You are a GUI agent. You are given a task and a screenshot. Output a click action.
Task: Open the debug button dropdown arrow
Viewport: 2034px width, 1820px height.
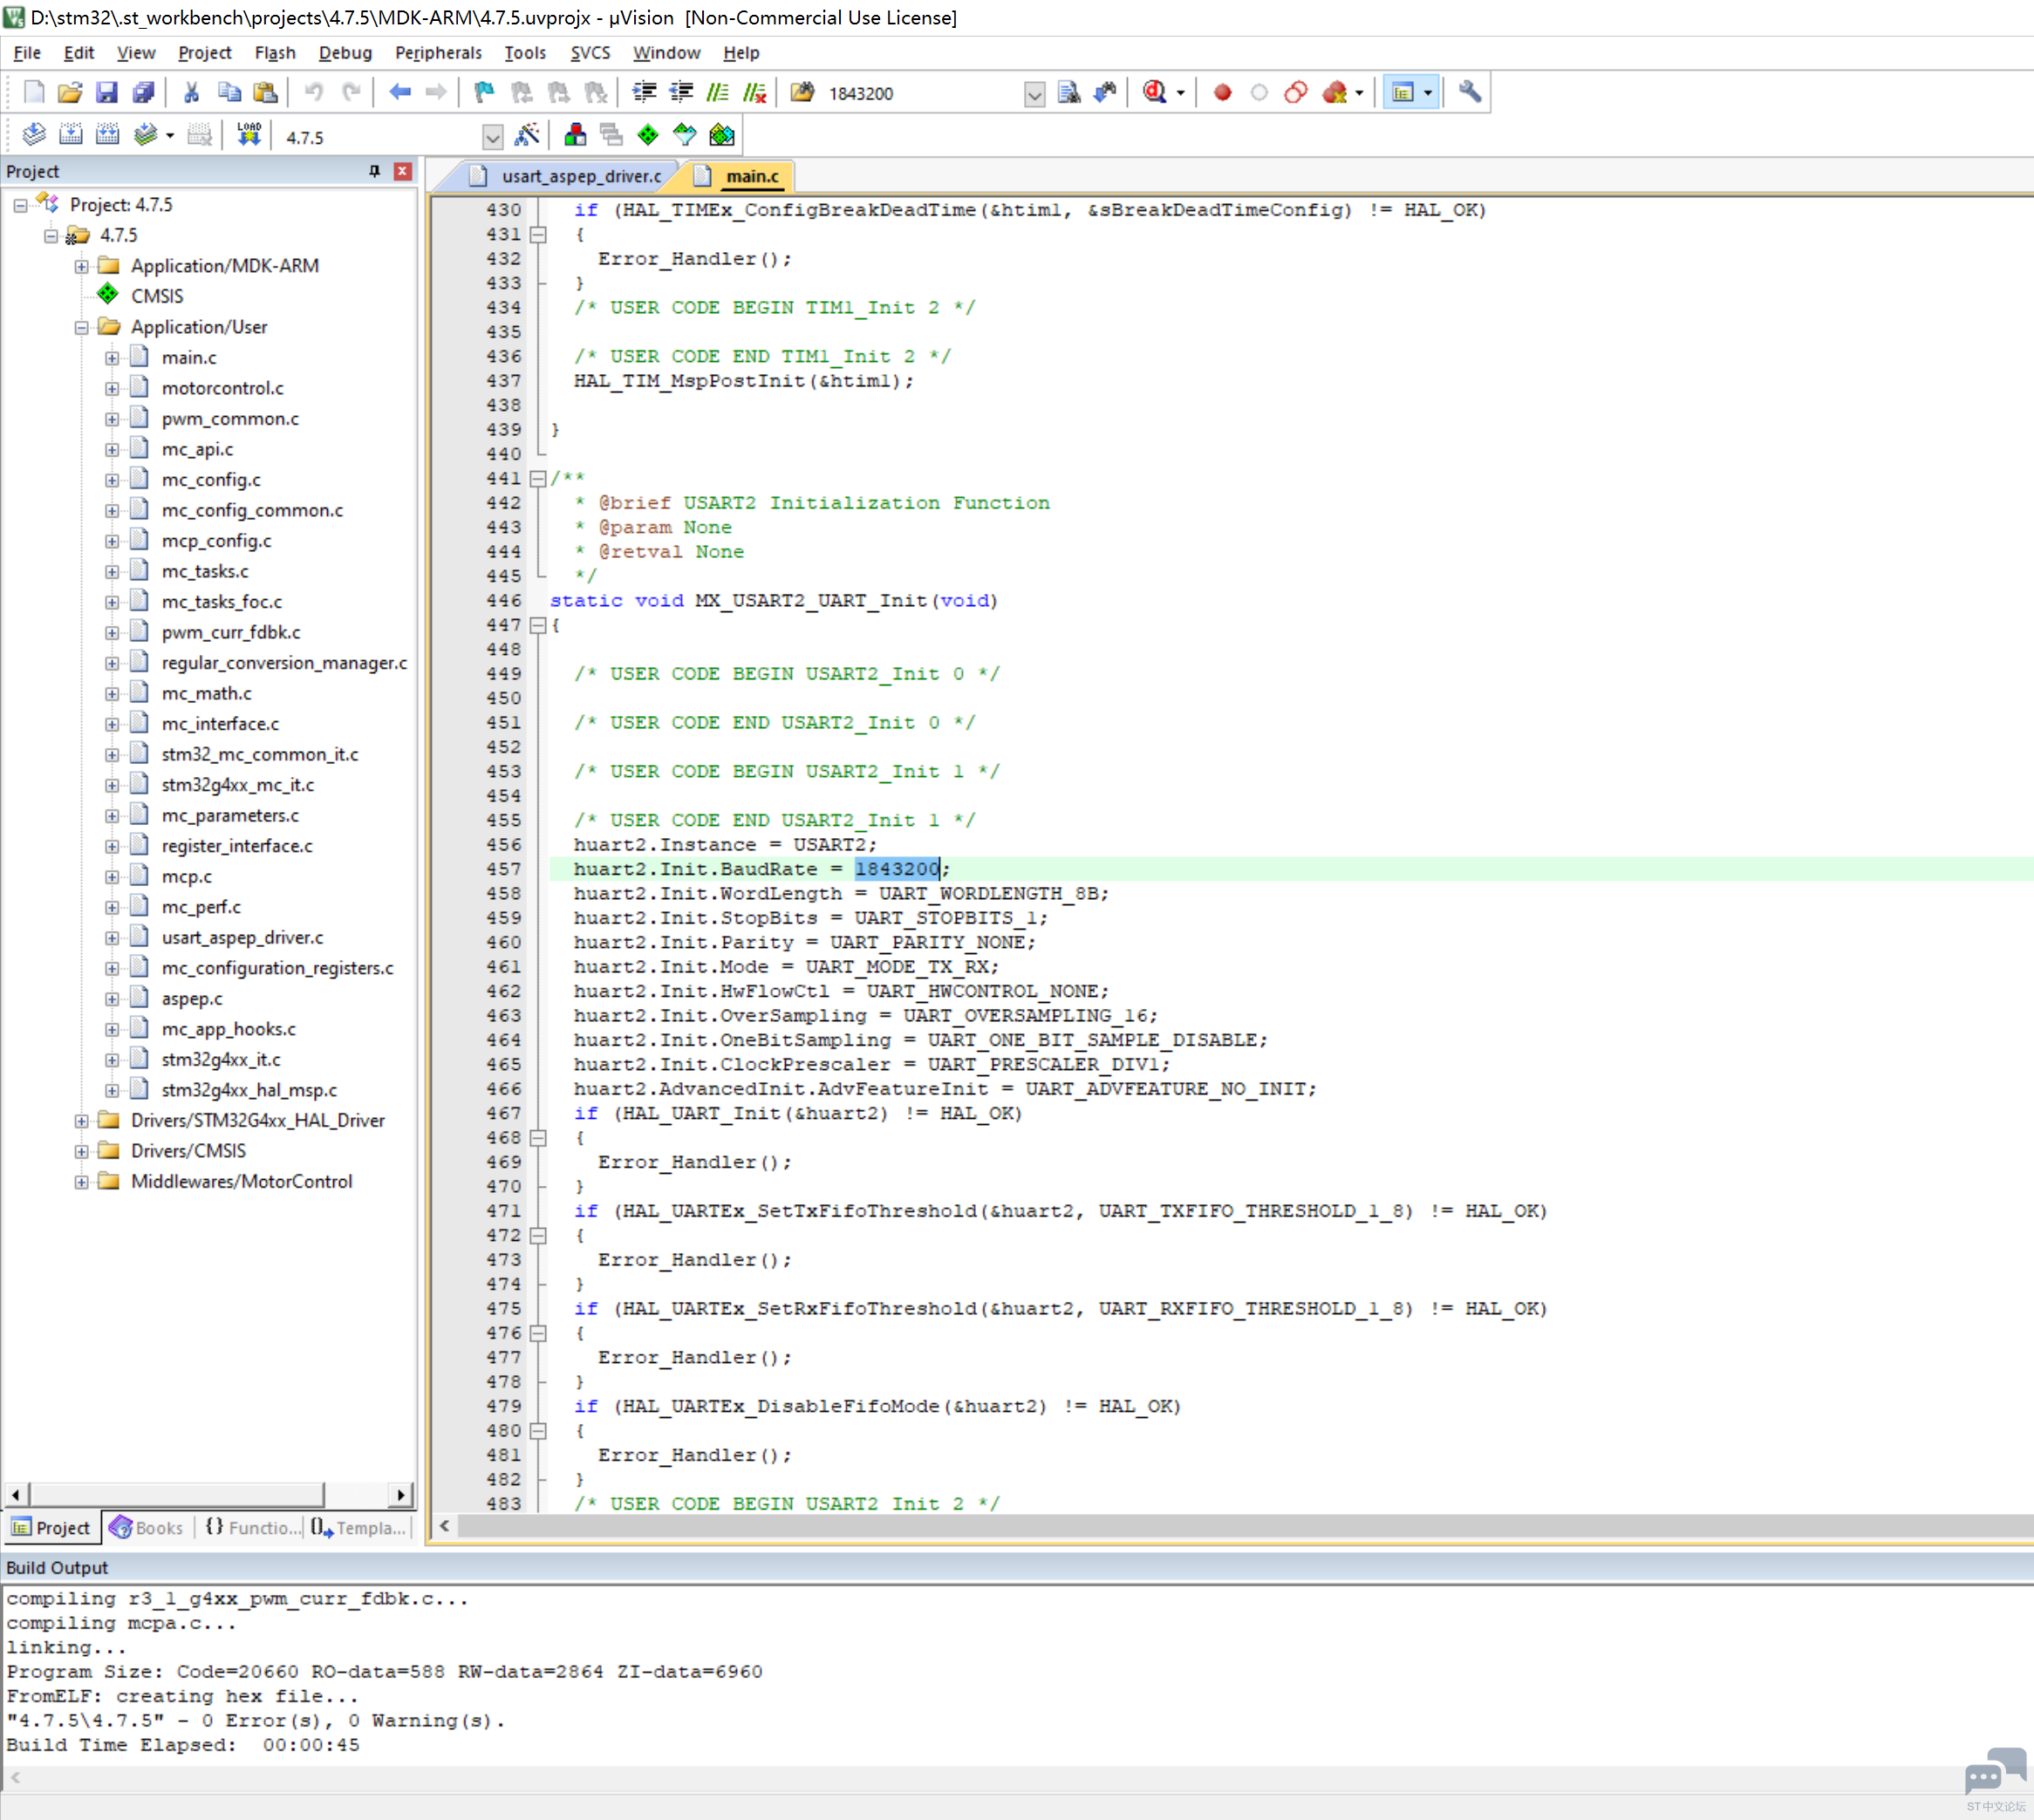coord(1180,94)
